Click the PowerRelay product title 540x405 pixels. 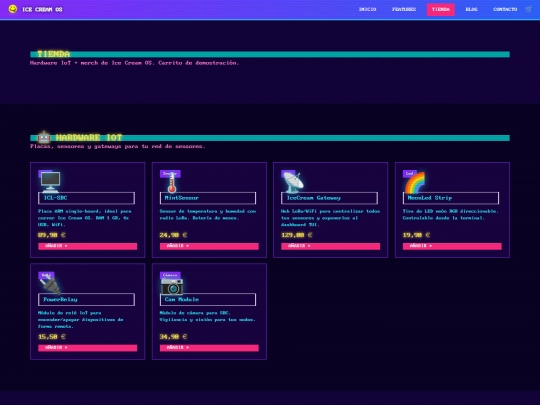click(86, 300)
